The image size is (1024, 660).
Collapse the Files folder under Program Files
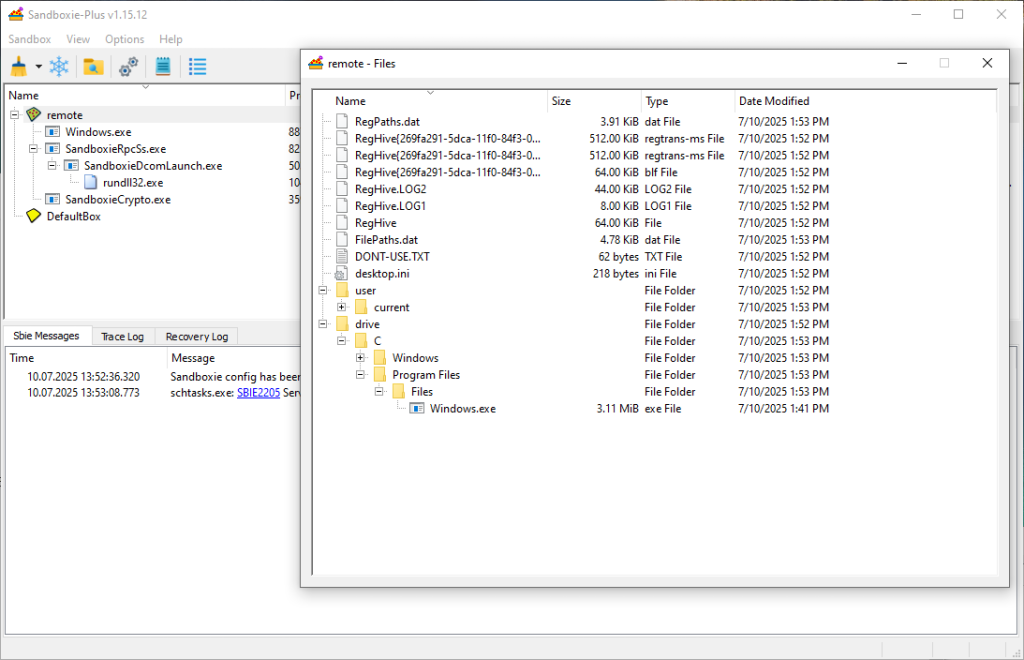coord(379,392)
